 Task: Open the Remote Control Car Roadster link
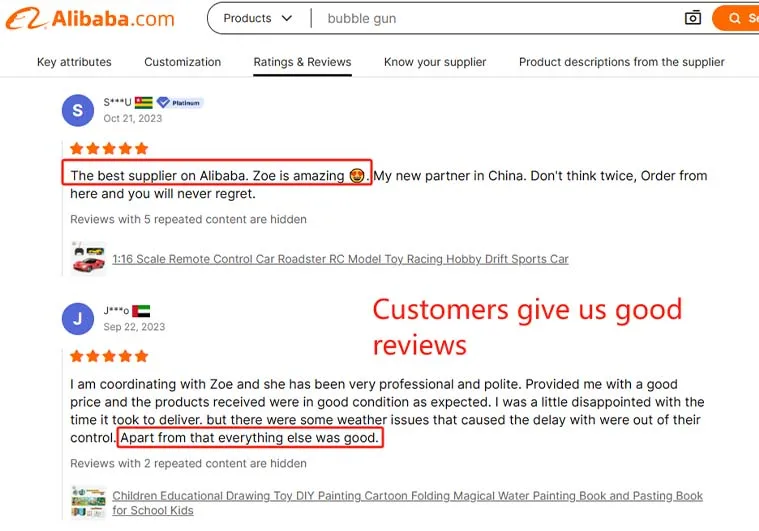click(x=340, y=259)
